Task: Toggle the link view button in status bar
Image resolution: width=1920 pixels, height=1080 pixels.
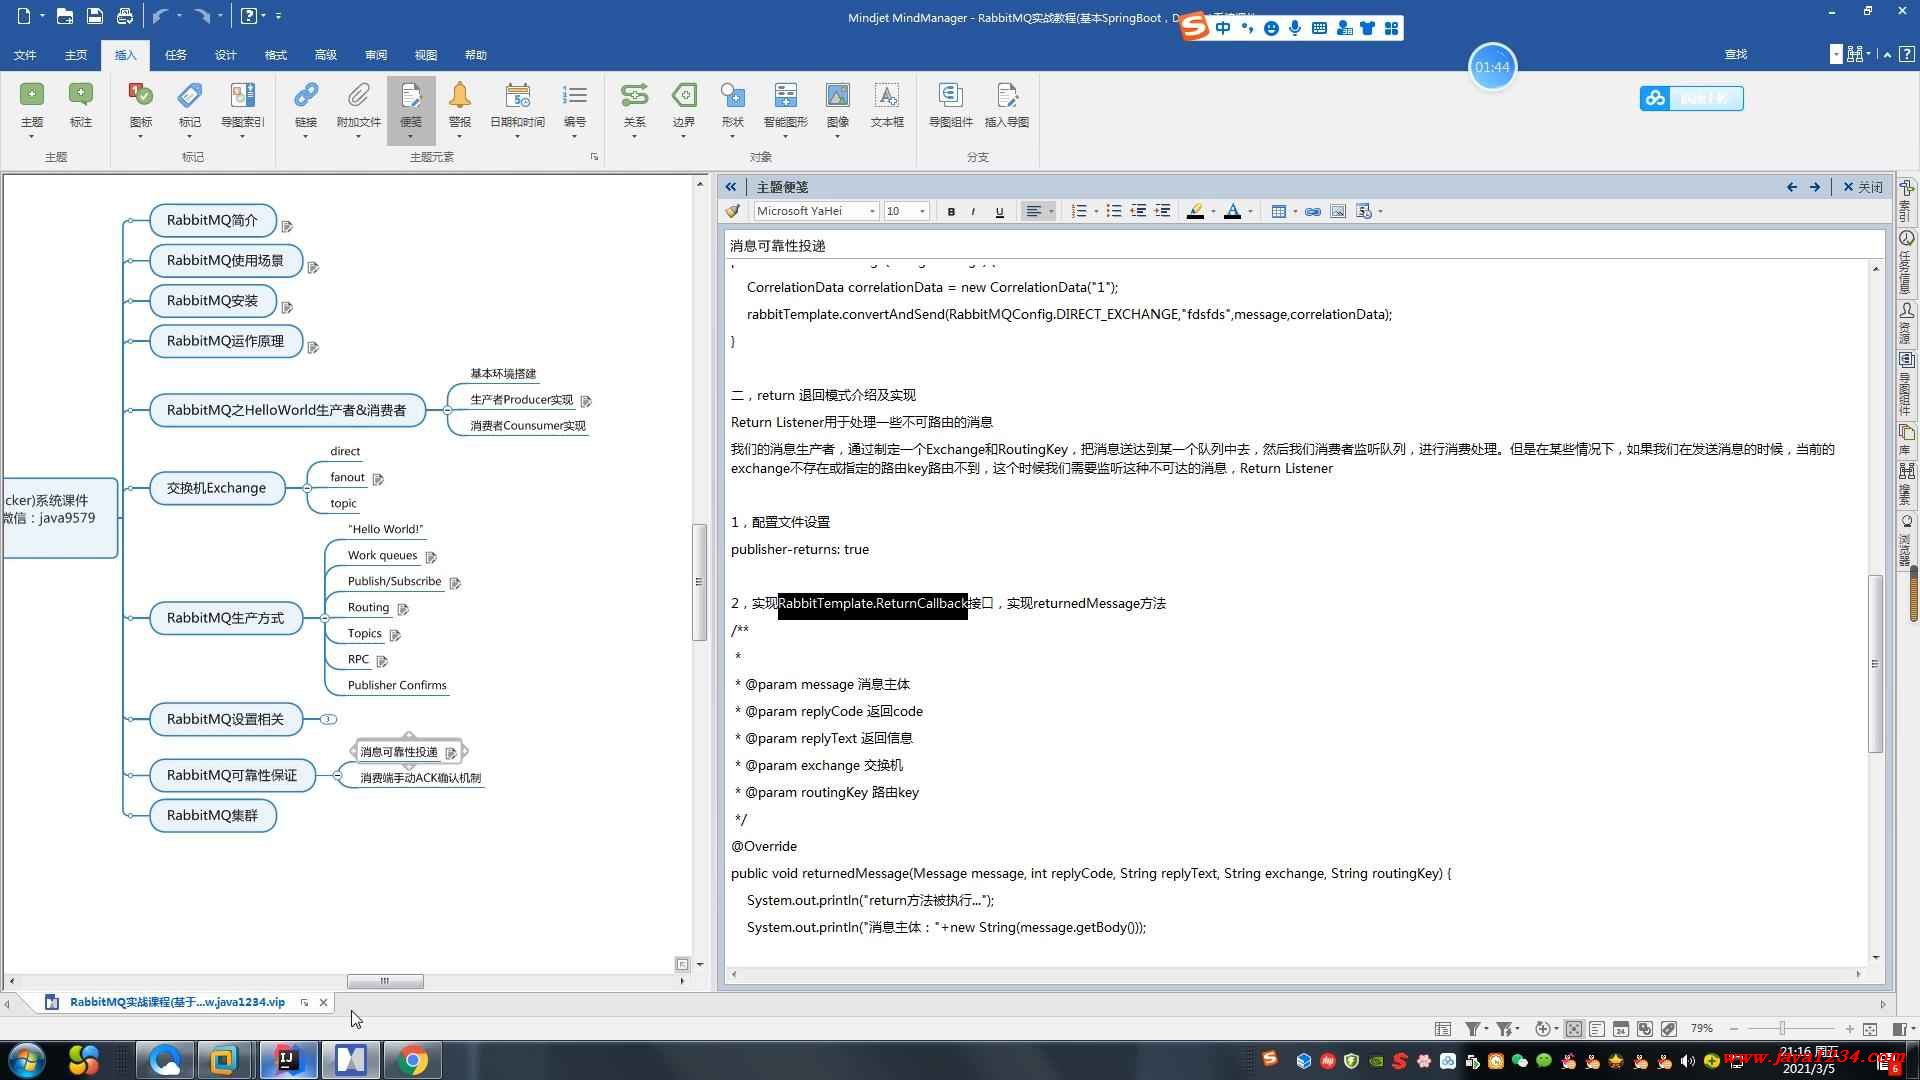Action: [1645, 1029]
